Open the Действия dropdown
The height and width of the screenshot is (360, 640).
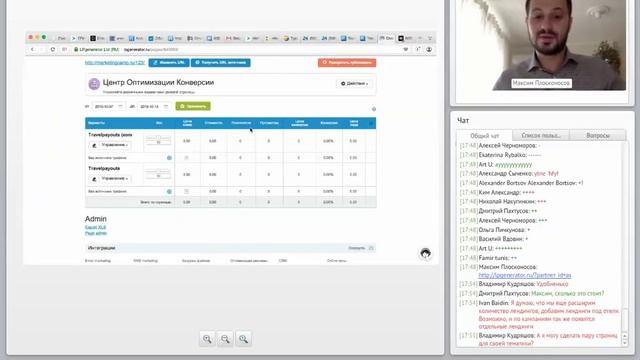tap(354, 84)
